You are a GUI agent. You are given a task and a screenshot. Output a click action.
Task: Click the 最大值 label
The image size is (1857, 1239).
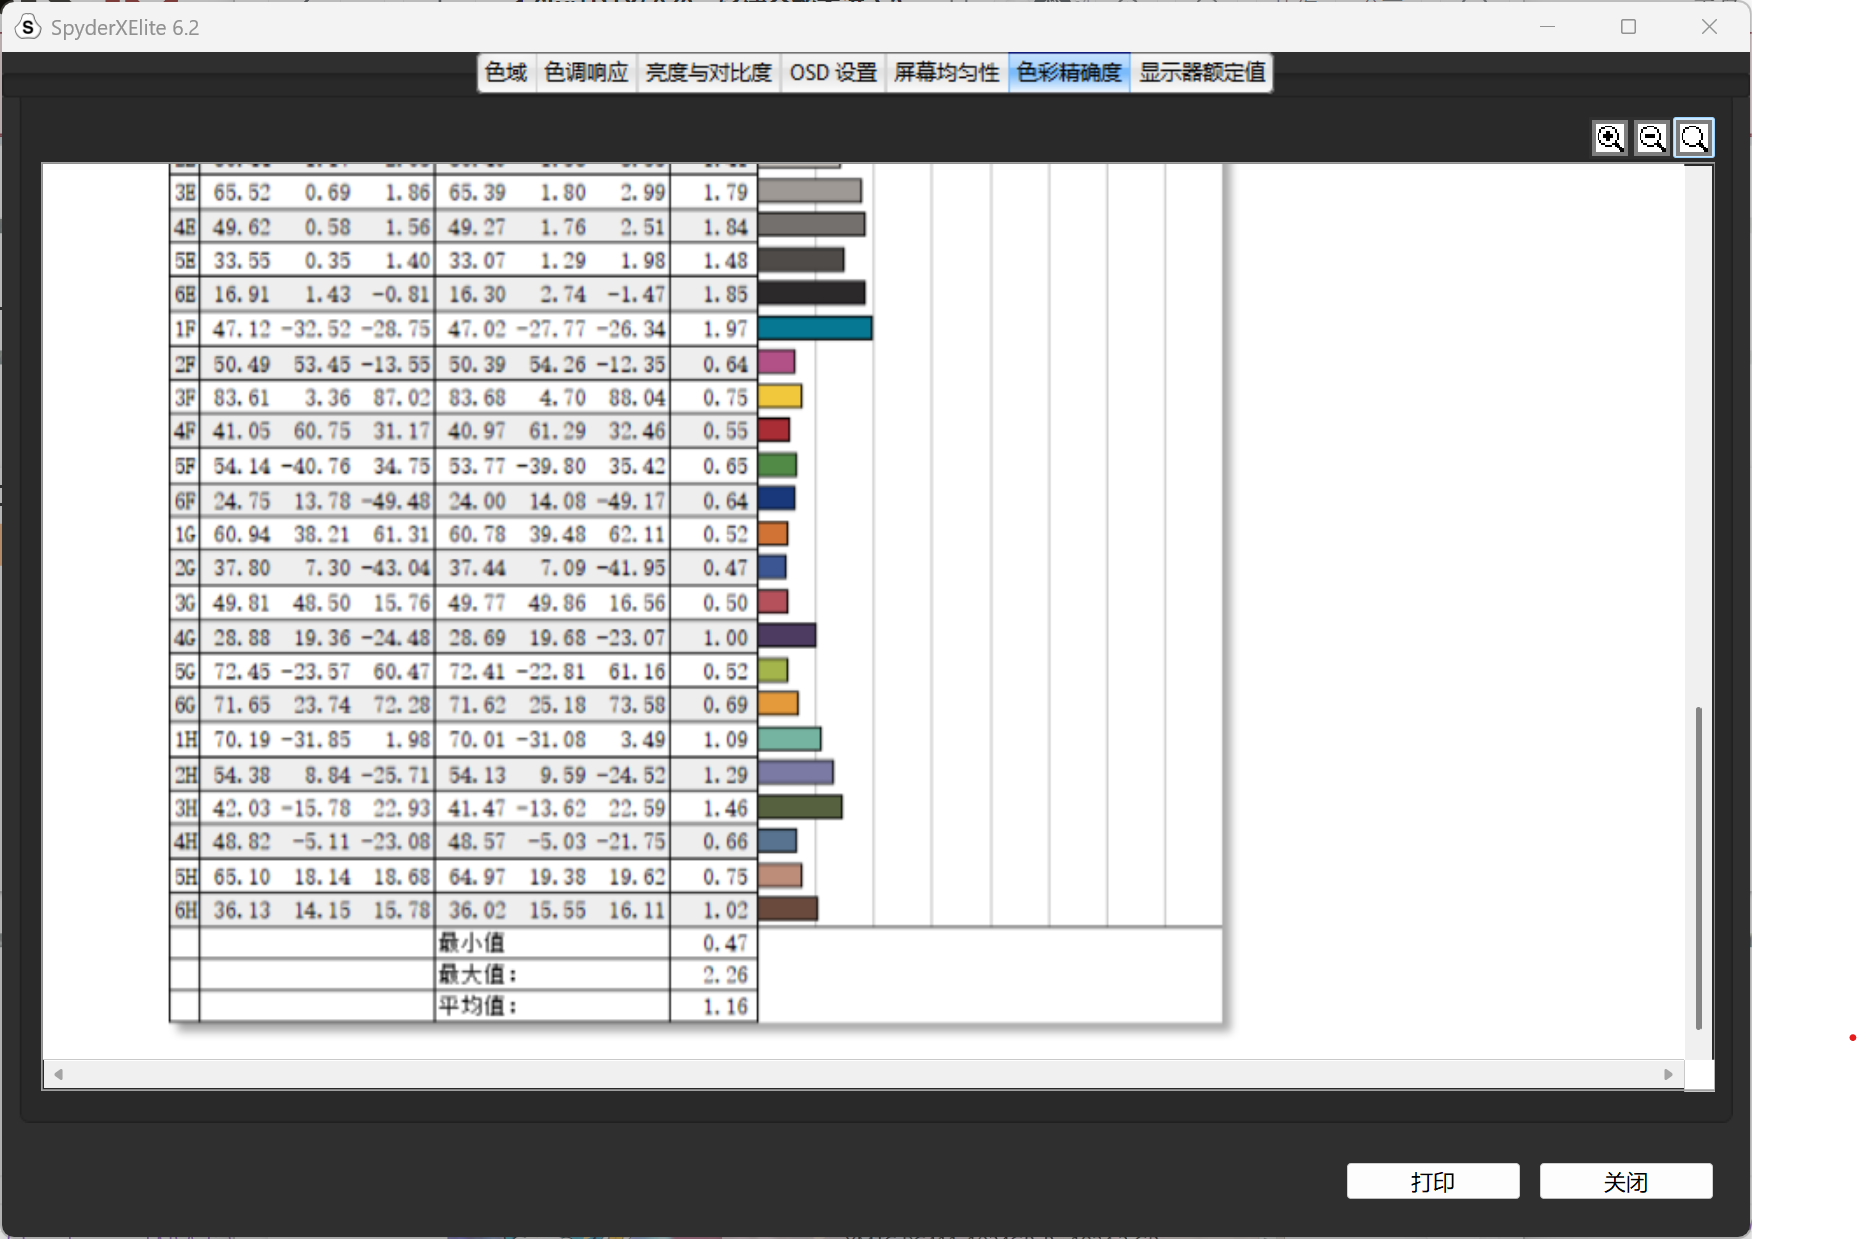(x=478, y=974)
